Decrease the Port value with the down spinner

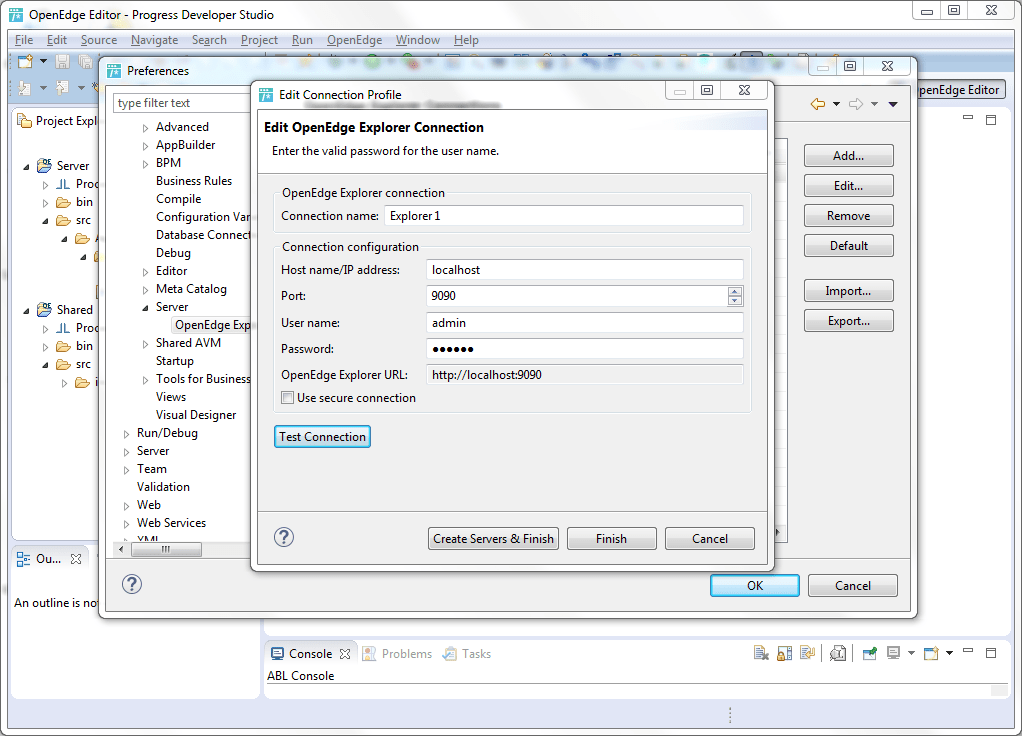tap(735, 301)
